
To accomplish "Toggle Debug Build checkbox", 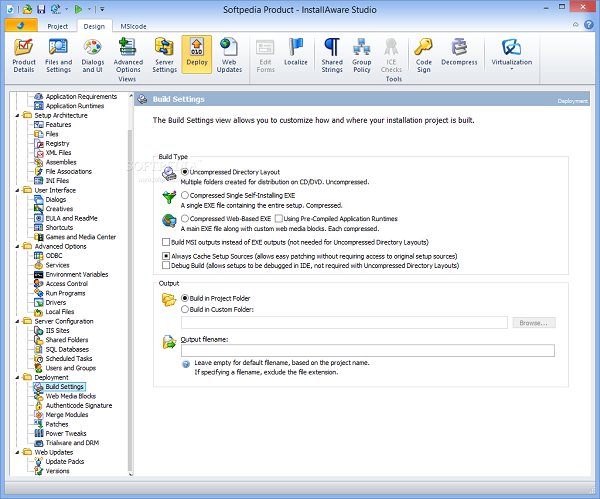I will coord(166,266).
